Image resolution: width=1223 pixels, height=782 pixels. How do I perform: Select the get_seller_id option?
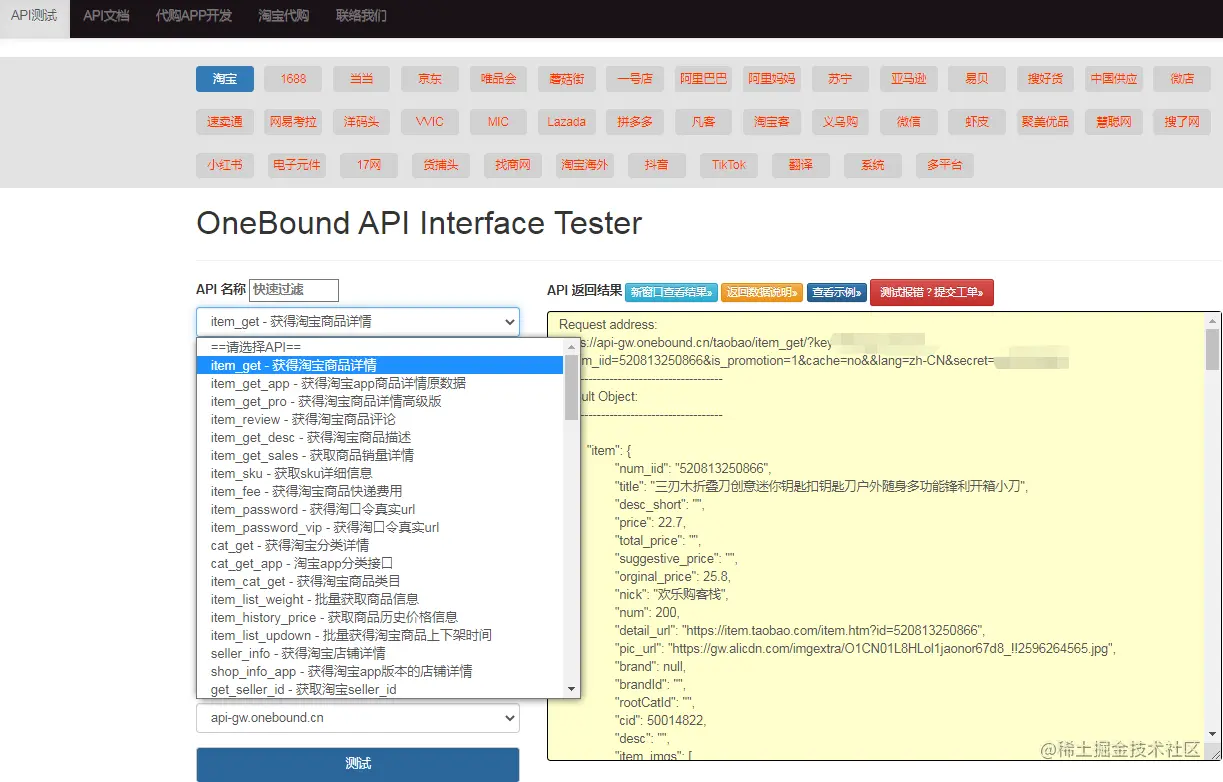(380, 689)
